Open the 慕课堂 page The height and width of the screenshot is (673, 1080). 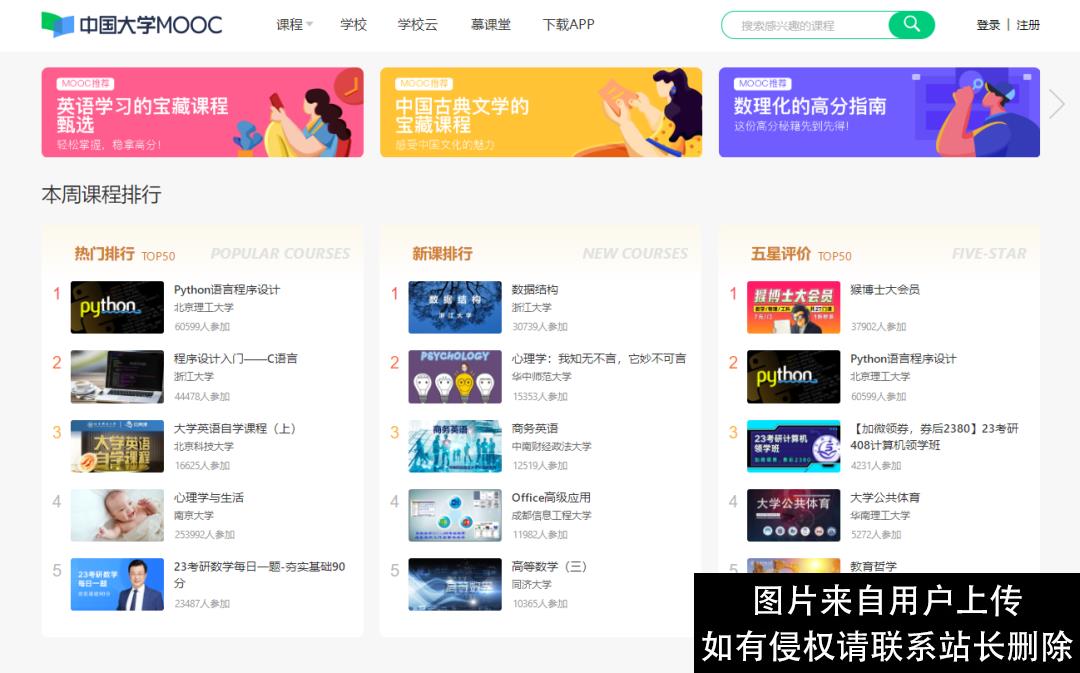click(490, 24)
